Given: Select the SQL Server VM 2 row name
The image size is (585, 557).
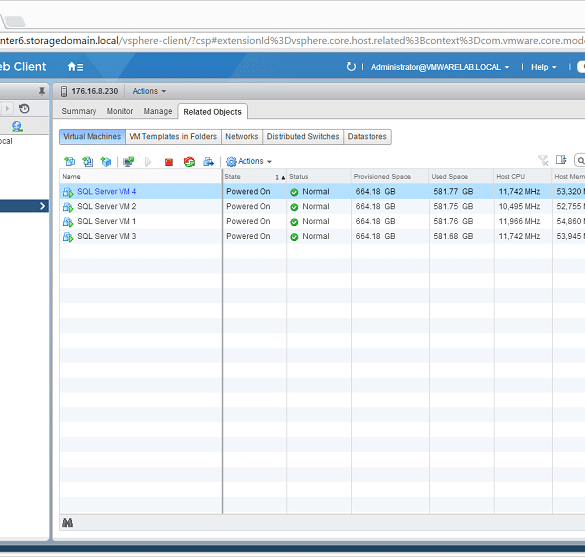Looking at the screenshot, I should click(106, 206).
